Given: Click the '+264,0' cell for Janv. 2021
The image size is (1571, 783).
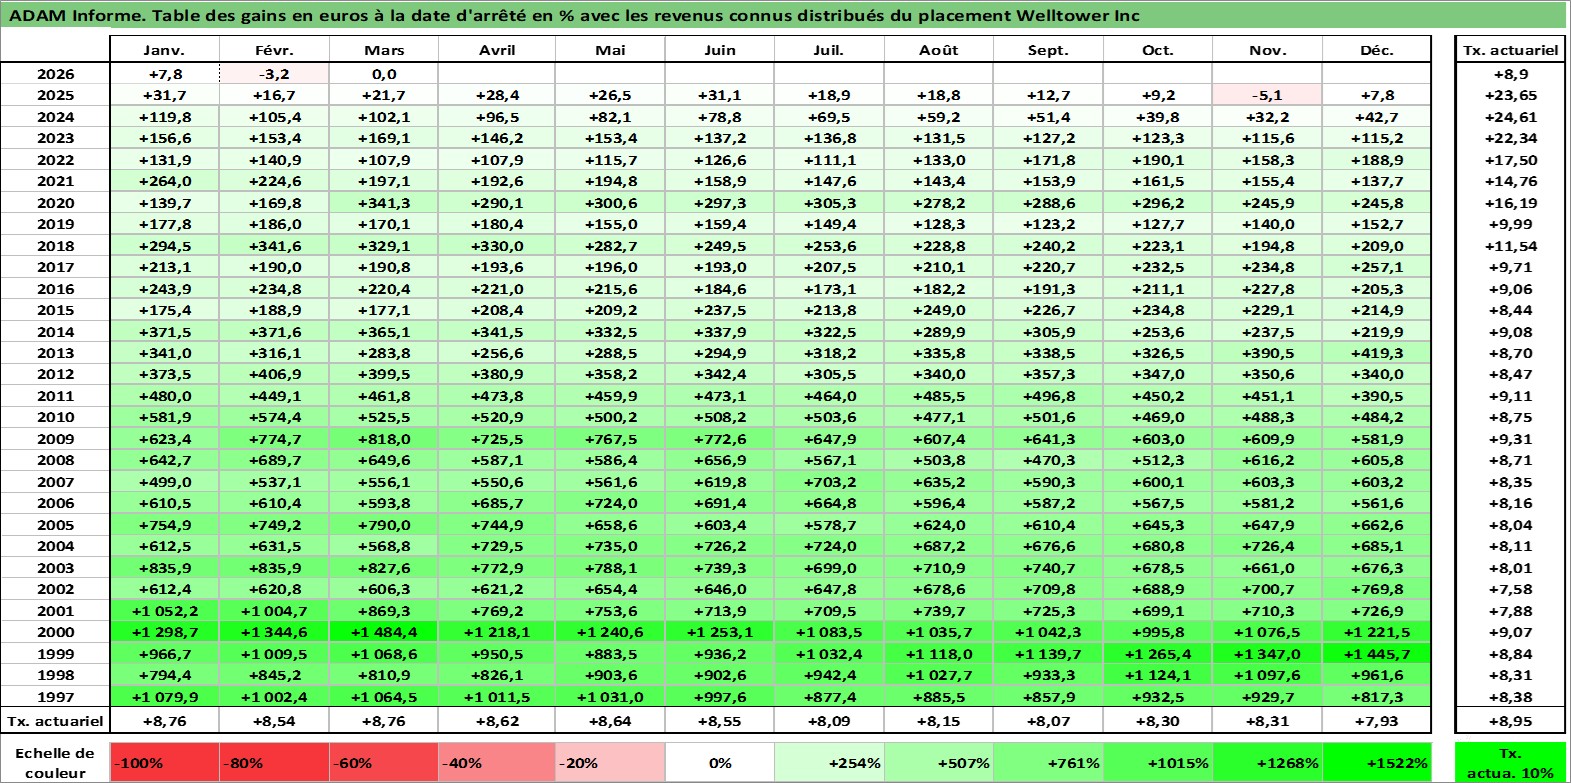Looking at the screenshot, I should click(x=164, y=181).
